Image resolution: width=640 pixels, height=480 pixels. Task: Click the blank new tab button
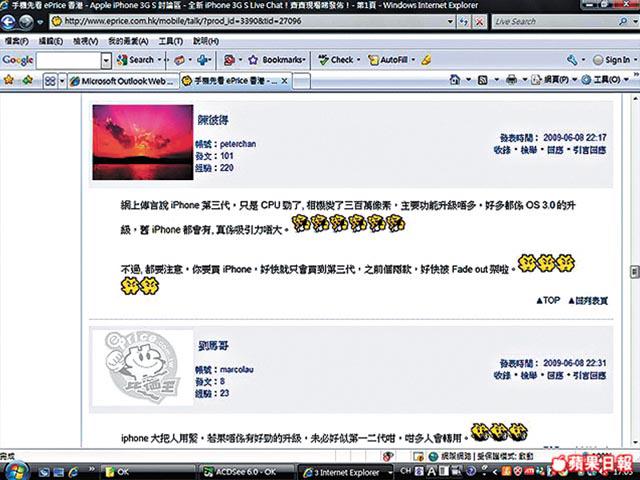pos(302,81)
